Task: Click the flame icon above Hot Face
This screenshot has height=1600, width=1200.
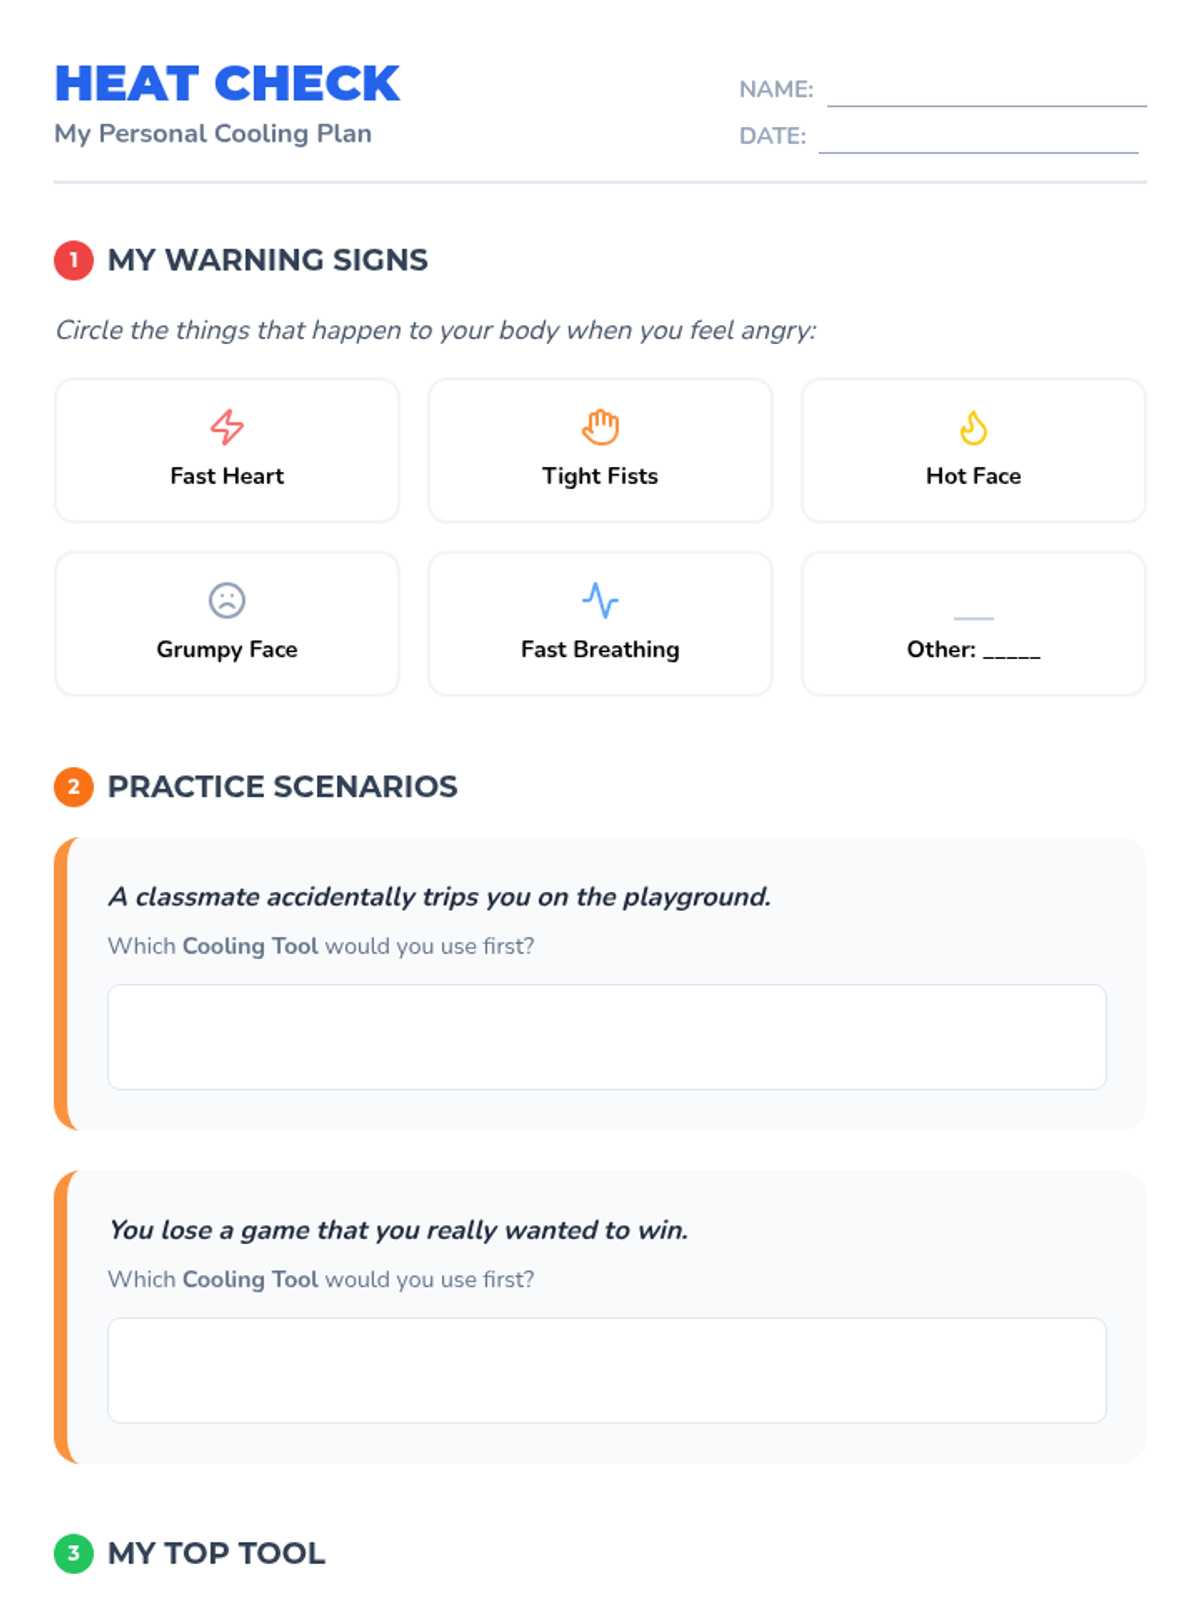Action: [973, 428]
